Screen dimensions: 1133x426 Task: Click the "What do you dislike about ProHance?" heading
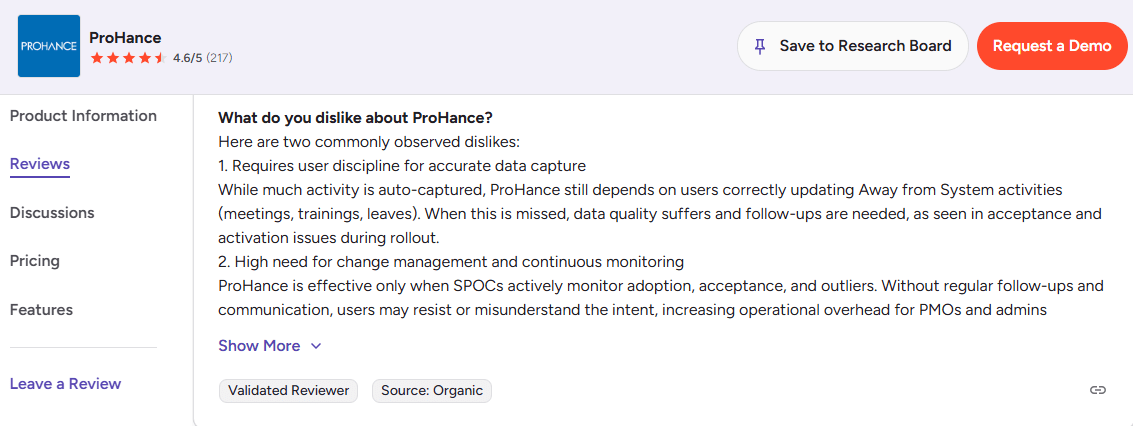[355, 117]
